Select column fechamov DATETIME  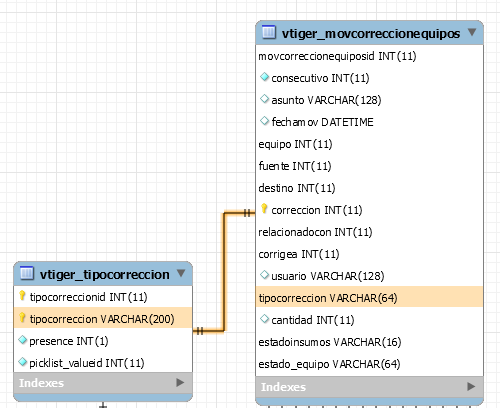(369, 122)
